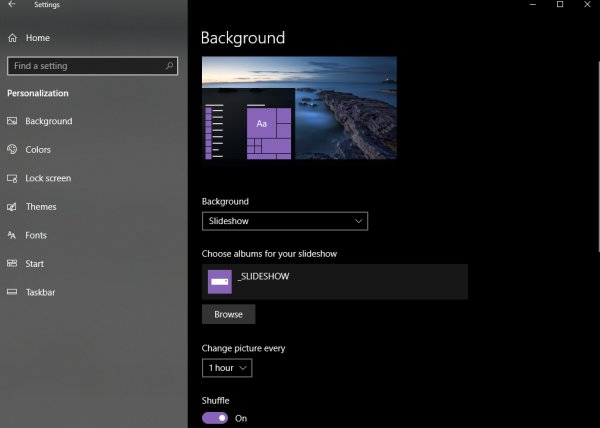Viewport: 600px width, 428px height.
Task: Click the Themes brush icon
Action: point(12,207)
